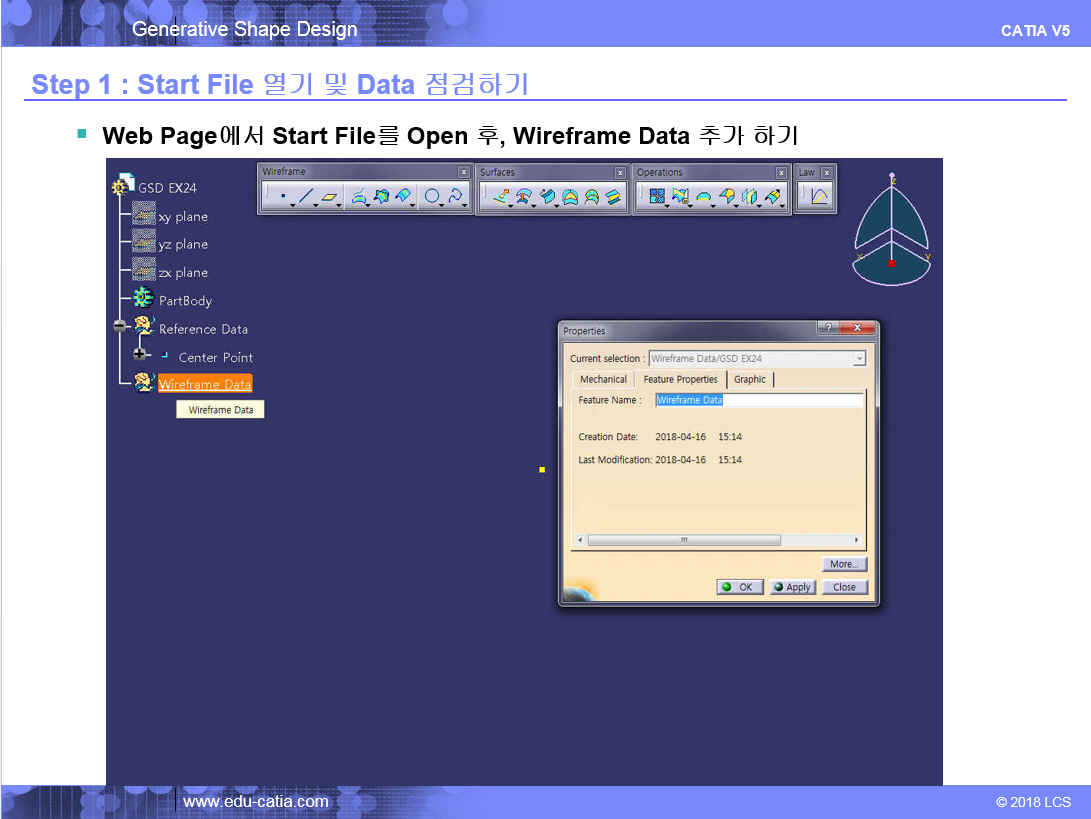Click the first icon in Operations toolbar
The height and width of the screenshot is (819, 1091).
pos(657,197)
